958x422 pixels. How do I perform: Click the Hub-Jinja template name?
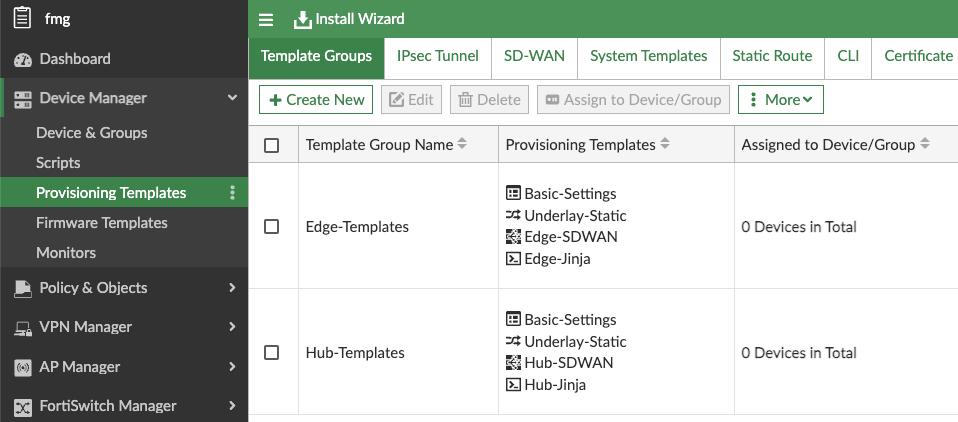(x=555, y=384)
